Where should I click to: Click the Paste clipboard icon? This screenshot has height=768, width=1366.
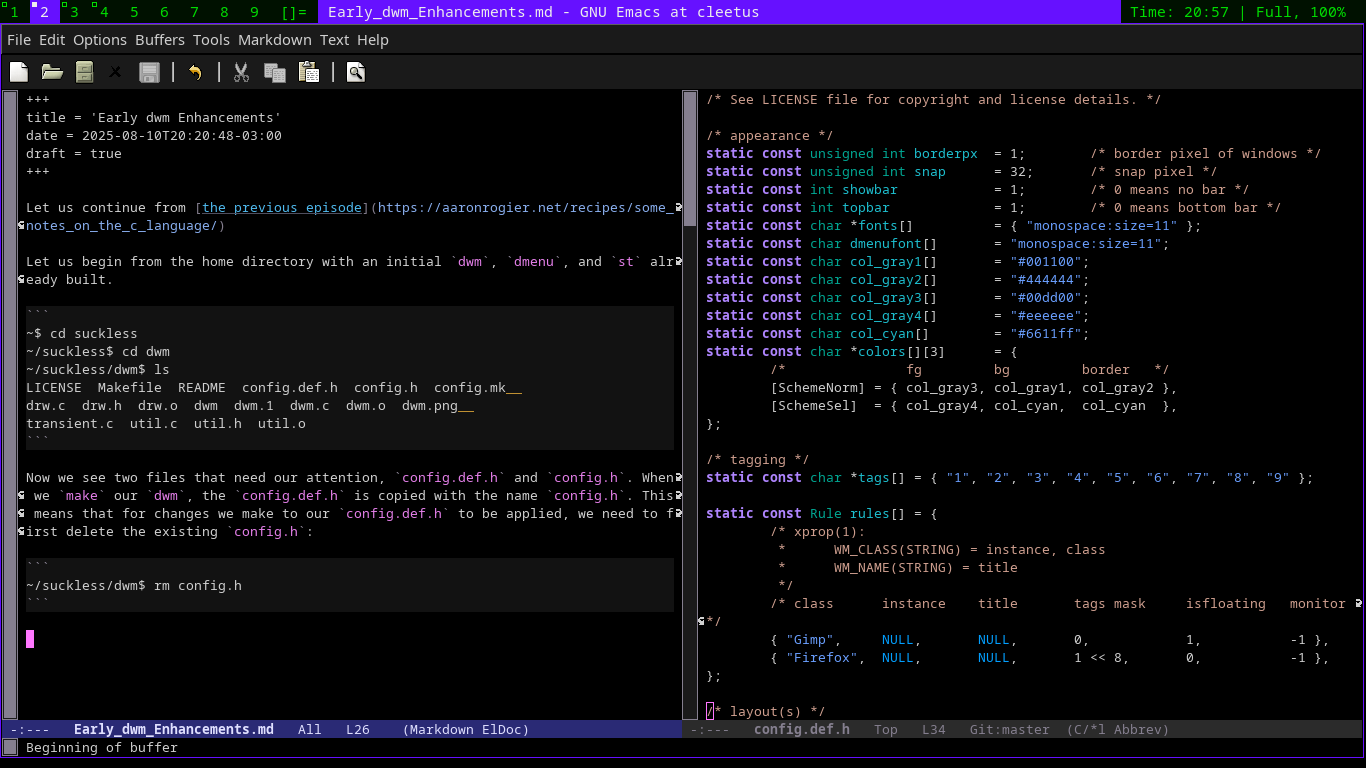tap(309, 72)
